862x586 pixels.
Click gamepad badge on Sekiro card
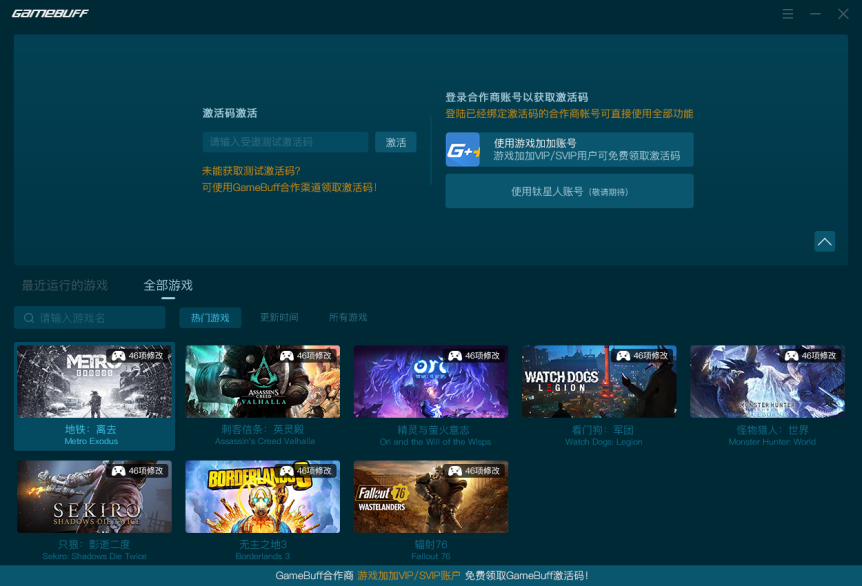tap(138, 471)
